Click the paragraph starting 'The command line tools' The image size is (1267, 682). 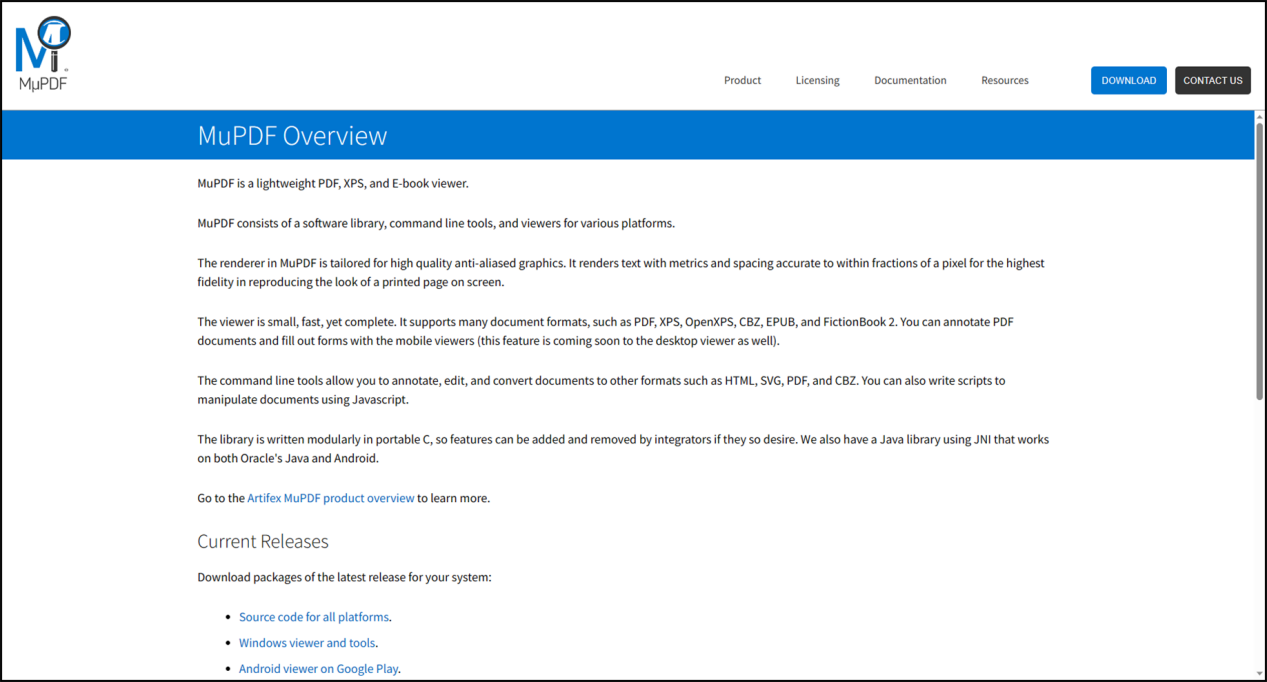[x=601, y=390]
